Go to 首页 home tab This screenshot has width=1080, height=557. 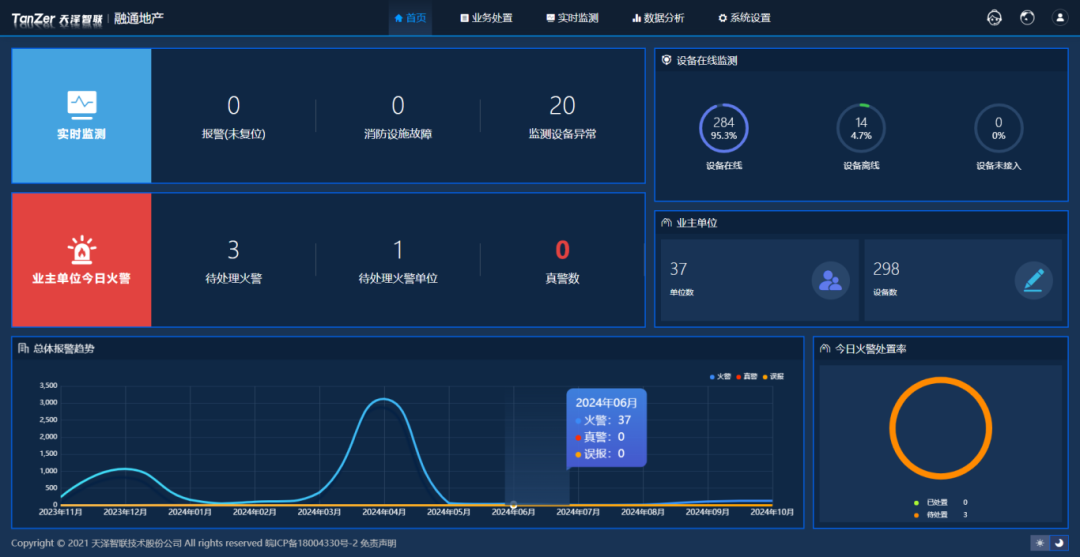pos(410,18)
